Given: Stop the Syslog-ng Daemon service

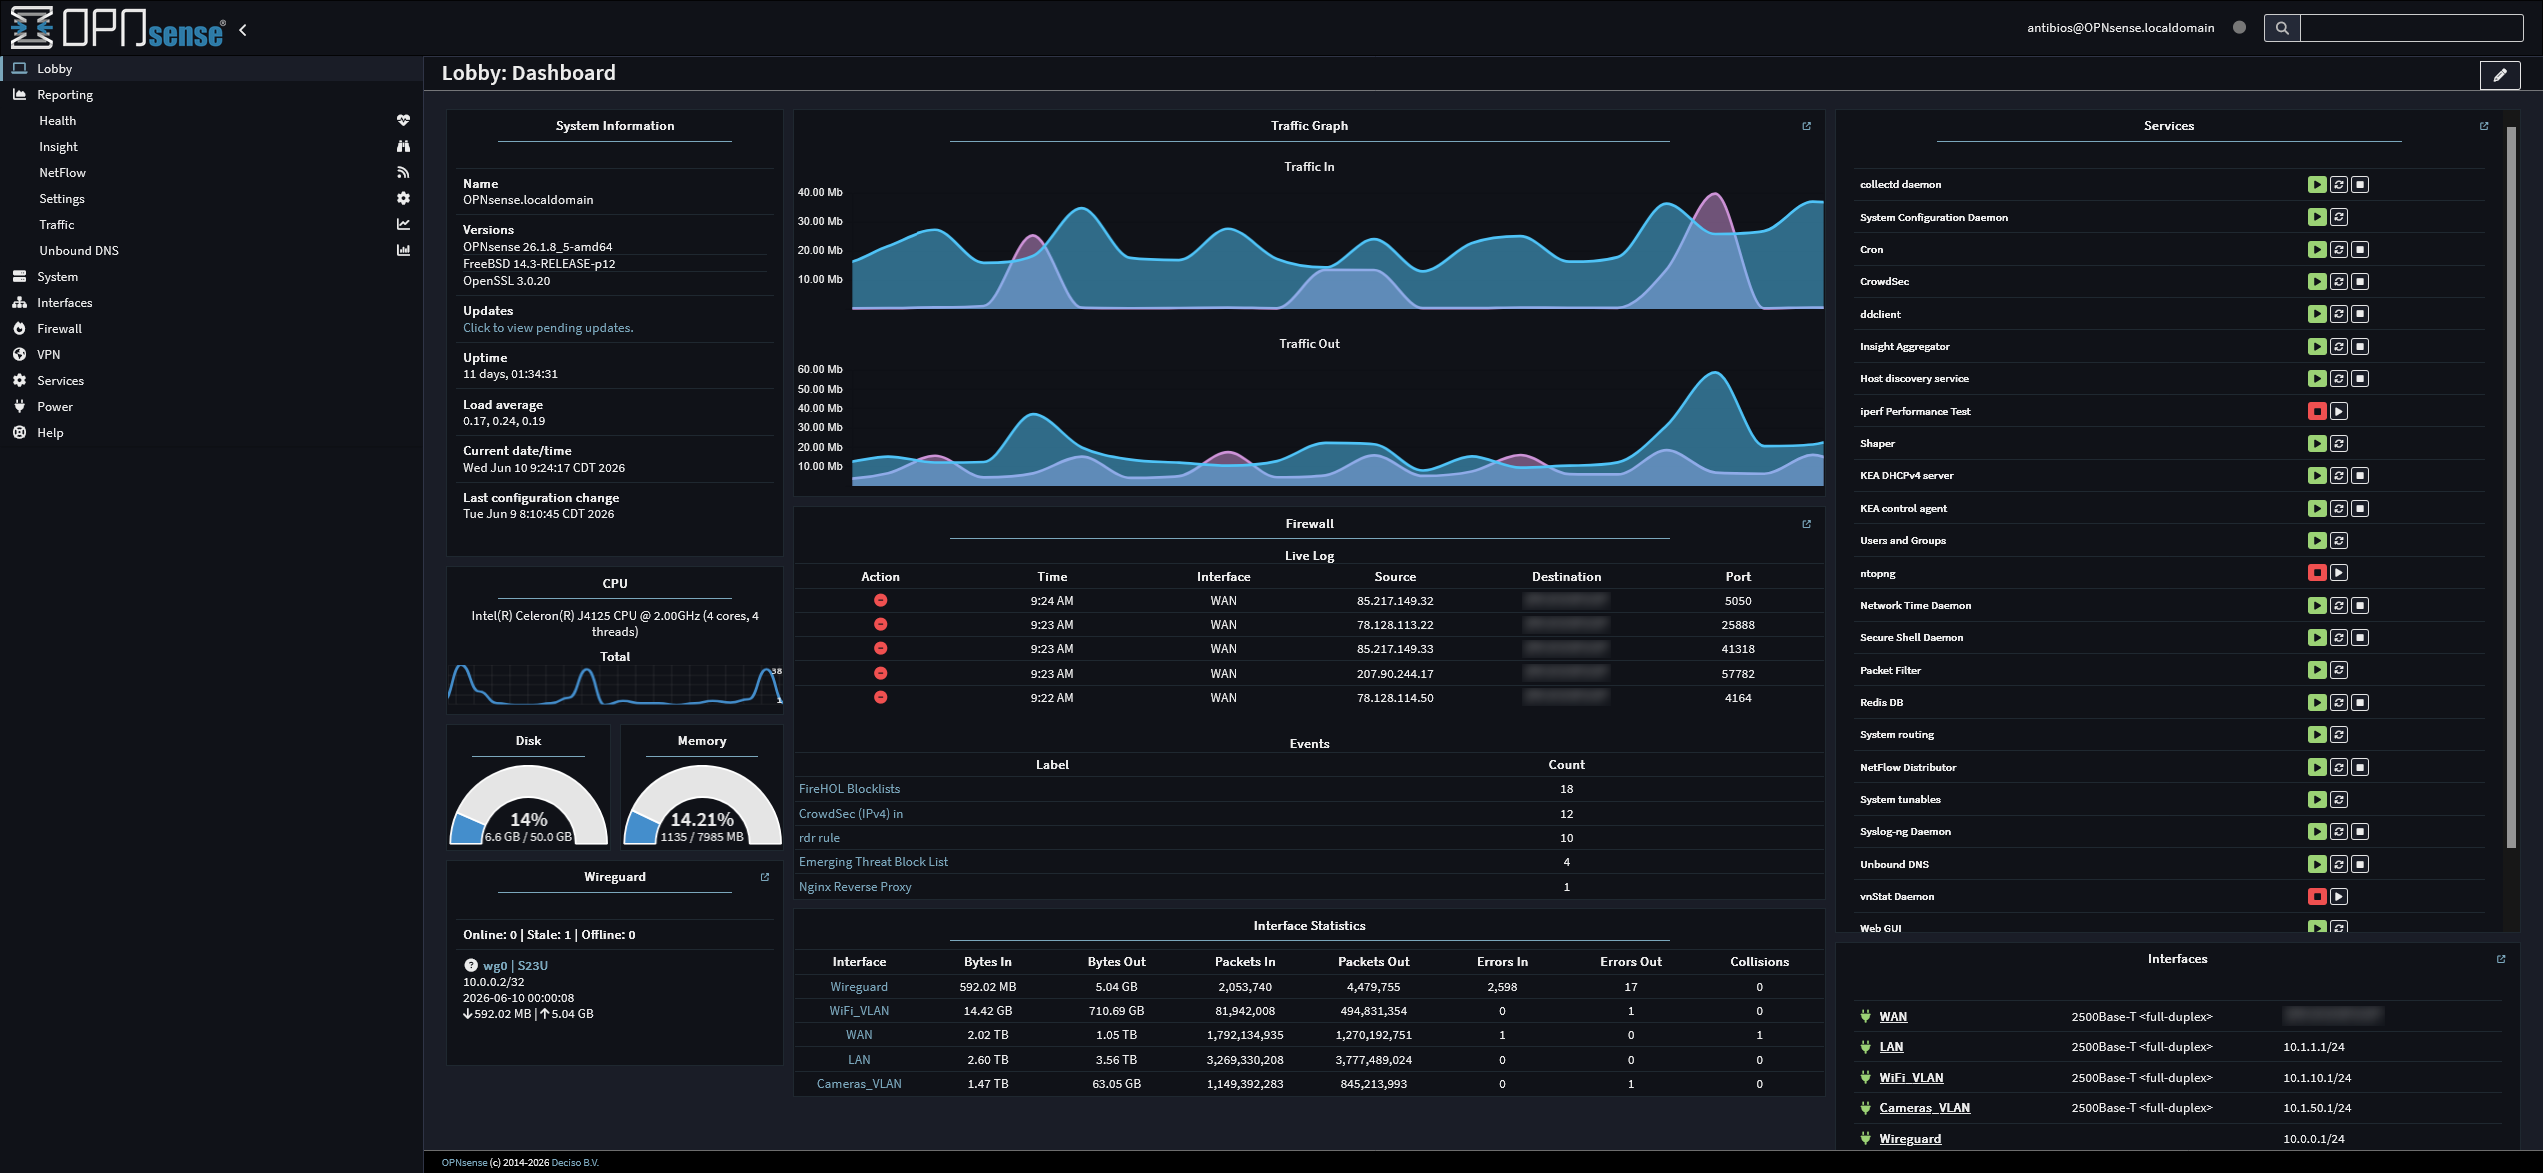Looking at the screenshot, I should click(x=2360, y=832).
